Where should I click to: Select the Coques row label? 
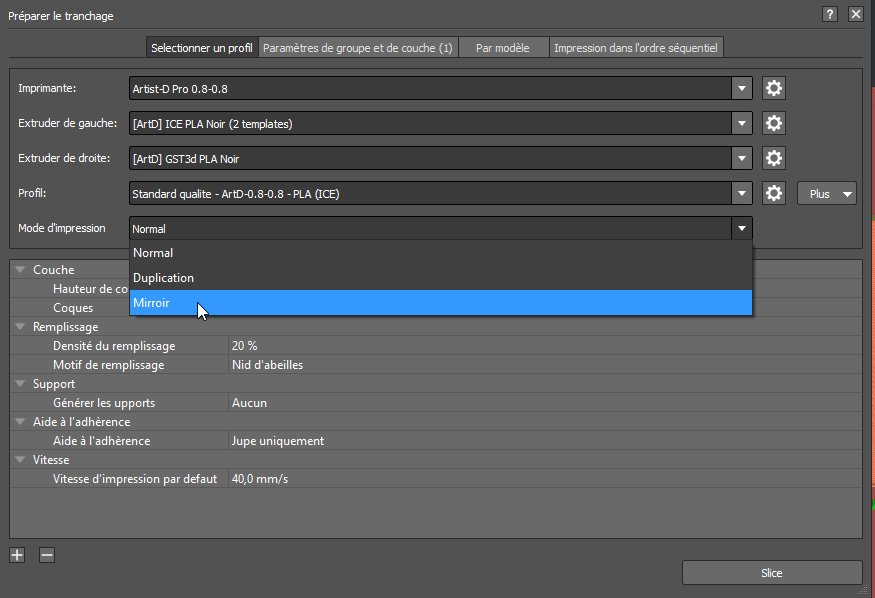(x=73, y=308)
